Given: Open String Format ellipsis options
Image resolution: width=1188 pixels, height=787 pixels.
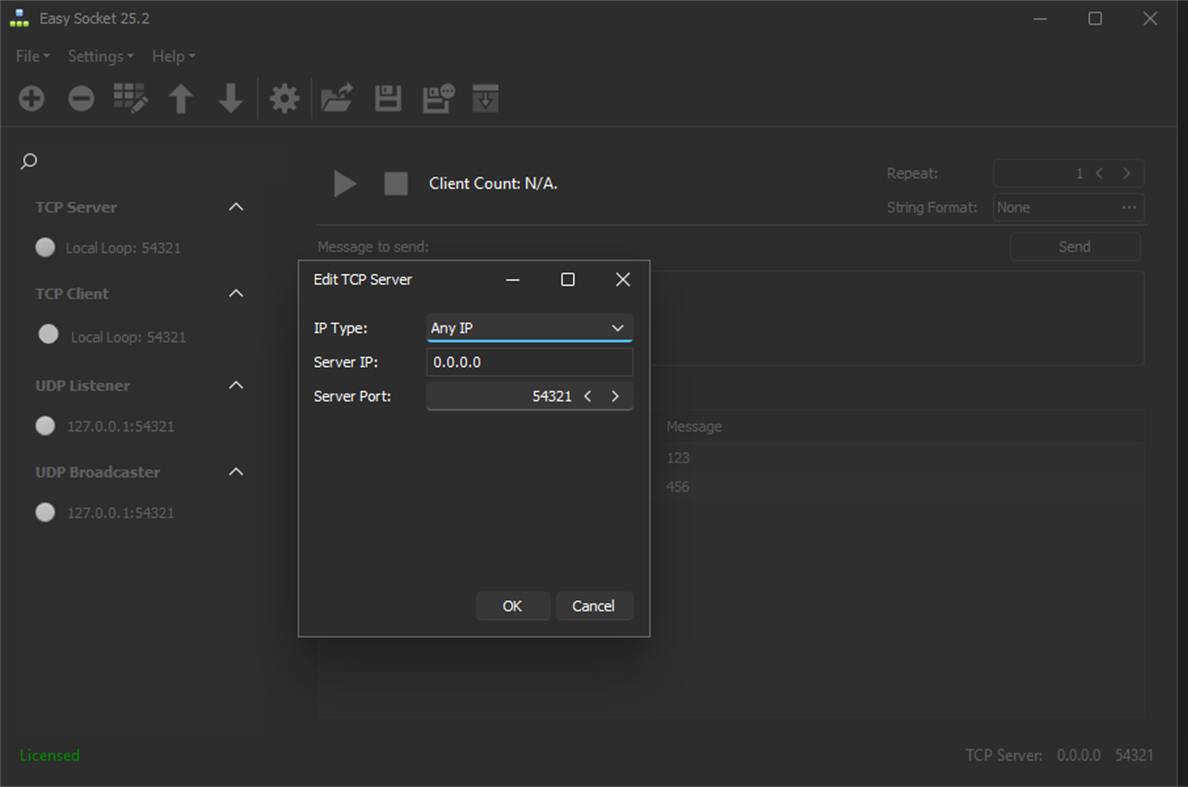Looking at the screenshot, I should coord(1129,207).
